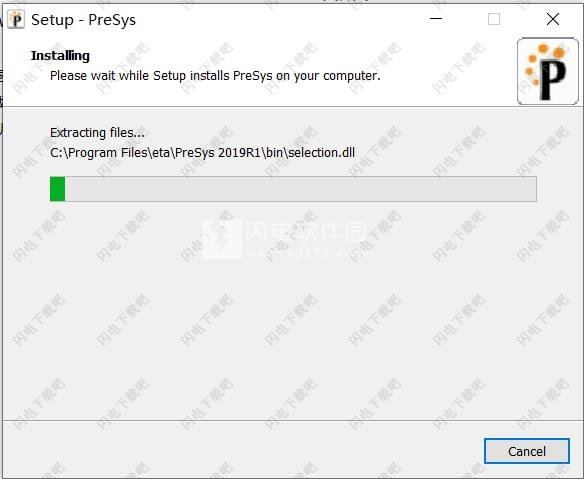The height and width of the screenshot is (479, 584).
Task: Click the orange dots on the PreSys logo
Action: 538,61
